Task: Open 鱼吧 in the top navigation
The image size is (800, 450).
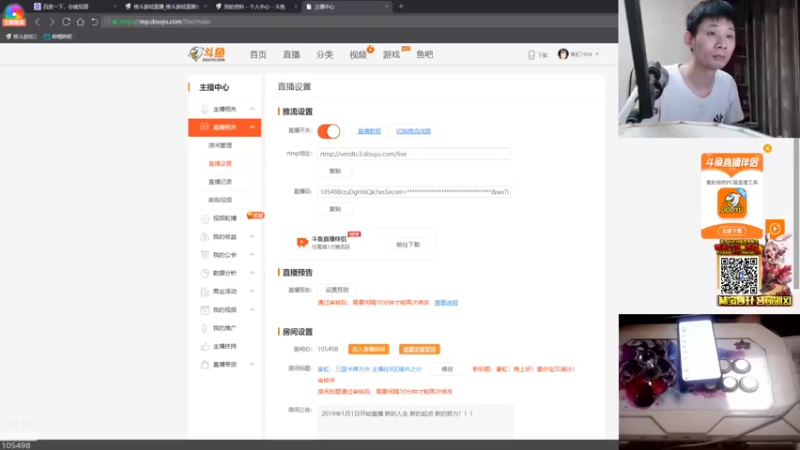Action: tap(424, 55)
